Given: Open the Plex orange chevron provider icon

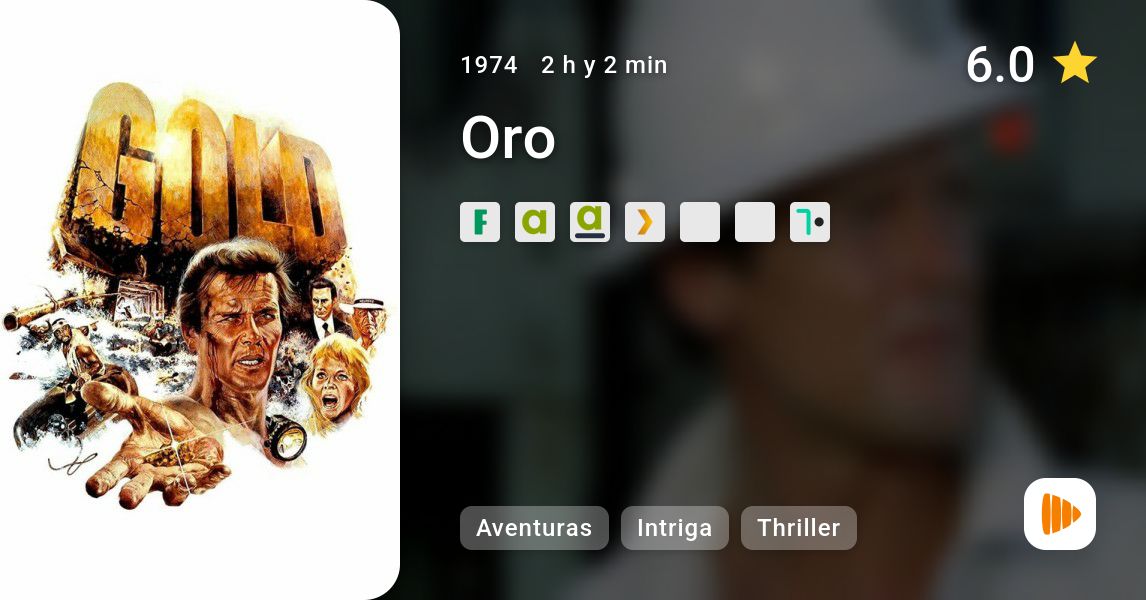Looking at the screenshot, I should coord(645,222).
